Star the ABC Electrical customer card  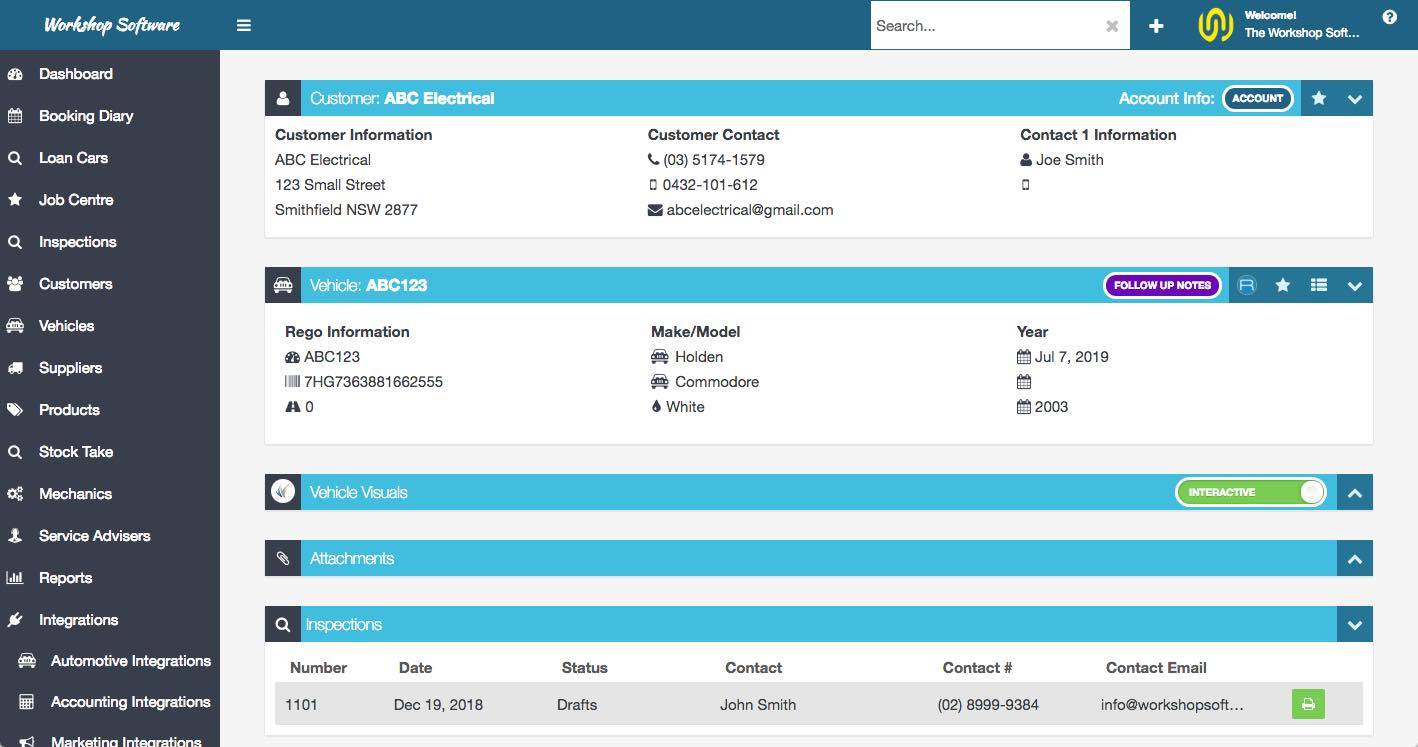(1318, 98)
